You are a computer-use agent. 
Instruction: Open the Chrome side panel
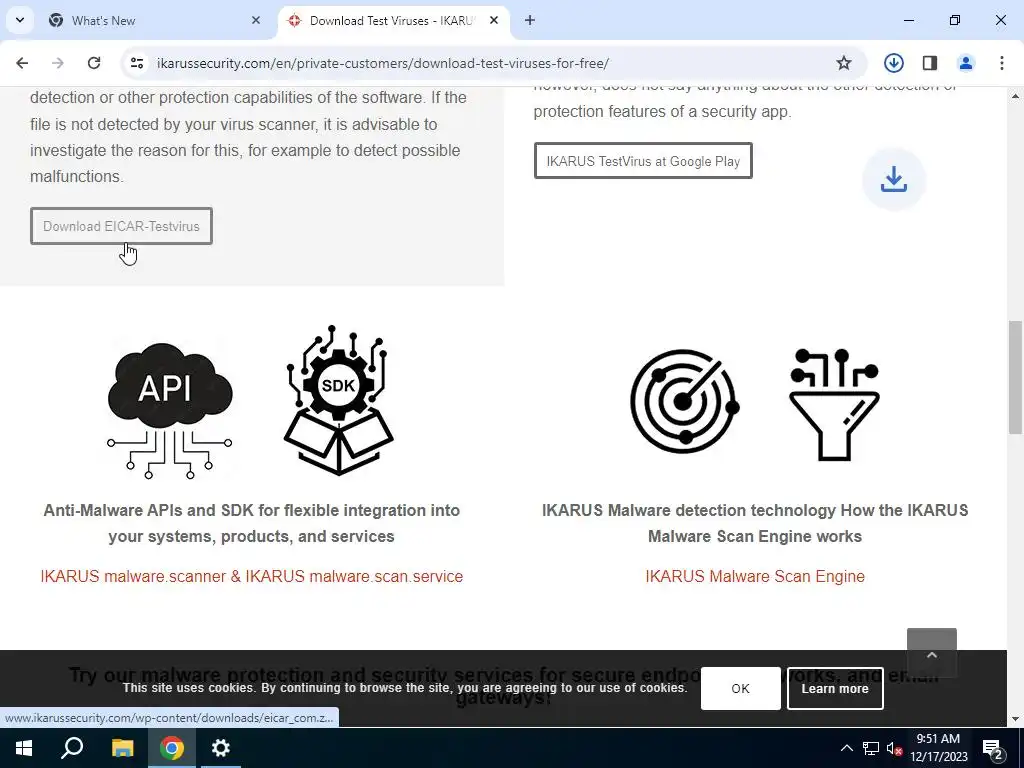pyautogui.click(x=930, y=63)
